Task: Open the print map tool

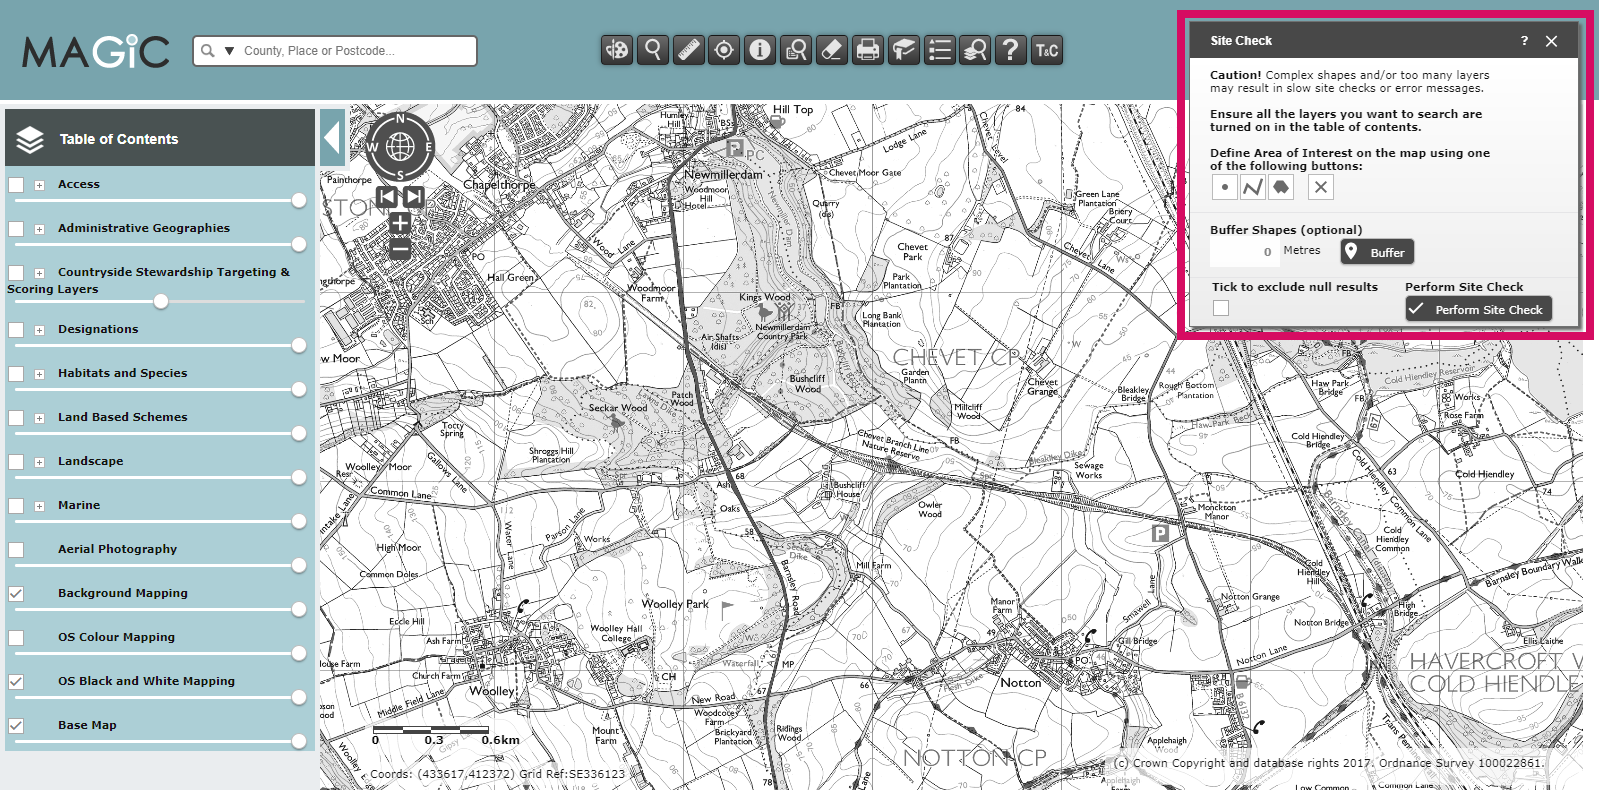Action: click(x=868, y=49)
